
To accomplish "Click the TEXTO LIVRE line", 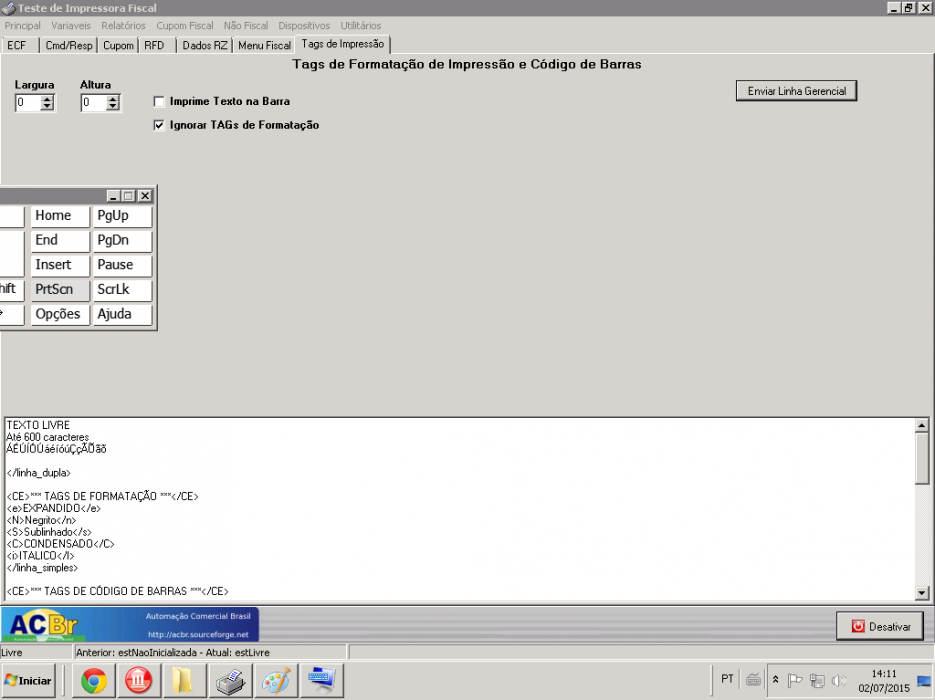I will (38, 425).
